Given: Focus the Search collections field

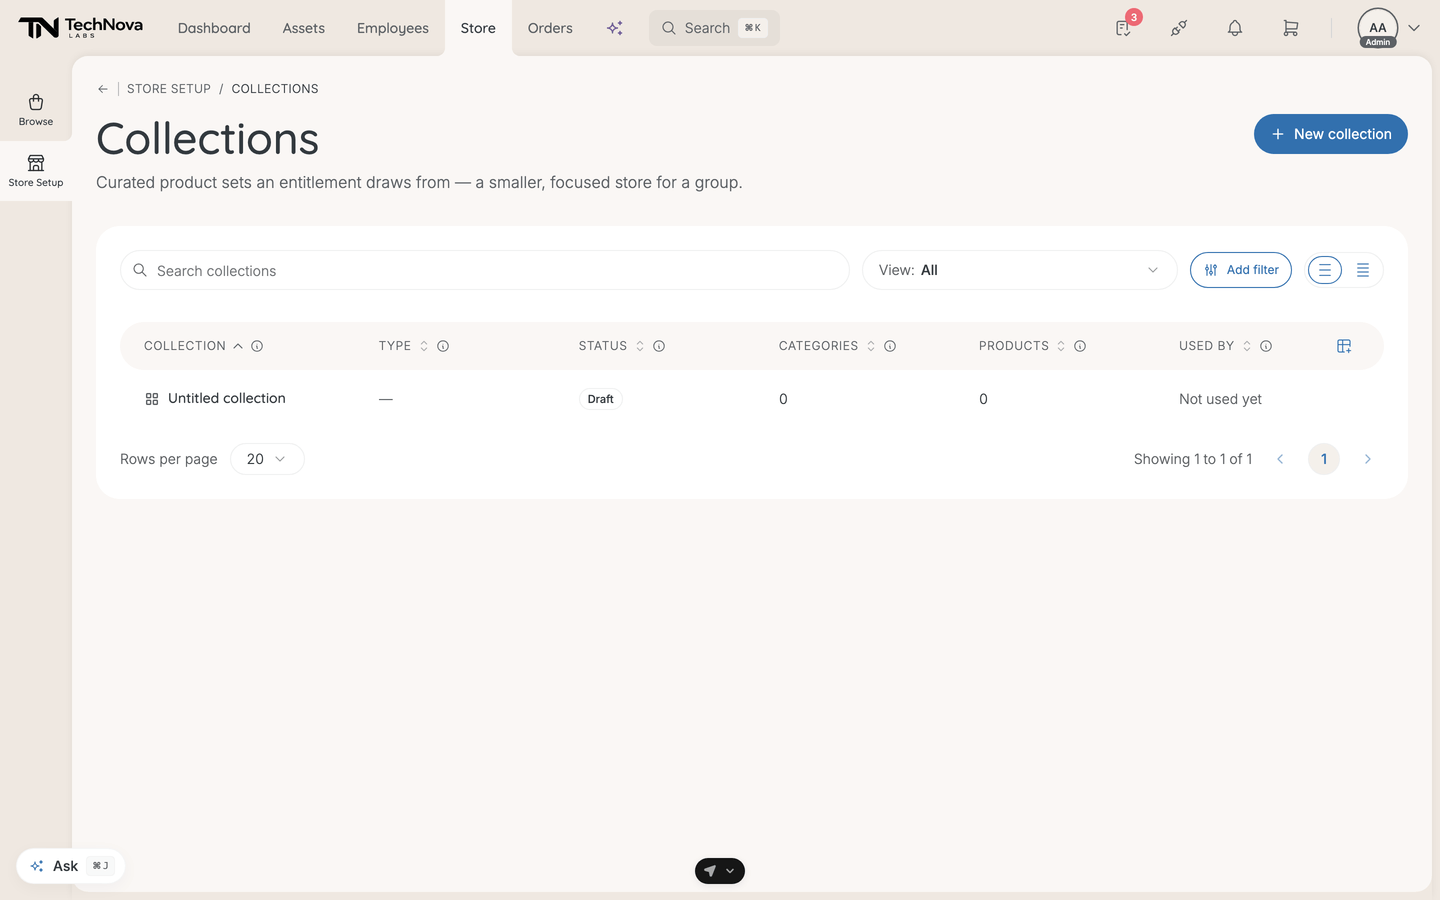Looking at the screenshot, I should click(x=485, y=270).
